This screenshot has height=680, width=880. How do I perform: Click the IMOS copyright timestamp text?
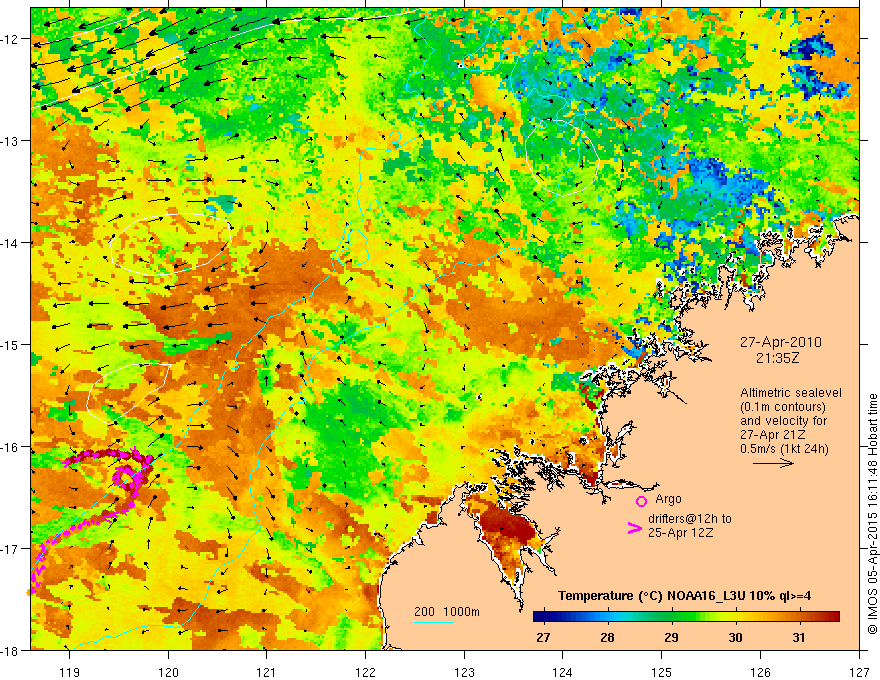click(872, 514)
